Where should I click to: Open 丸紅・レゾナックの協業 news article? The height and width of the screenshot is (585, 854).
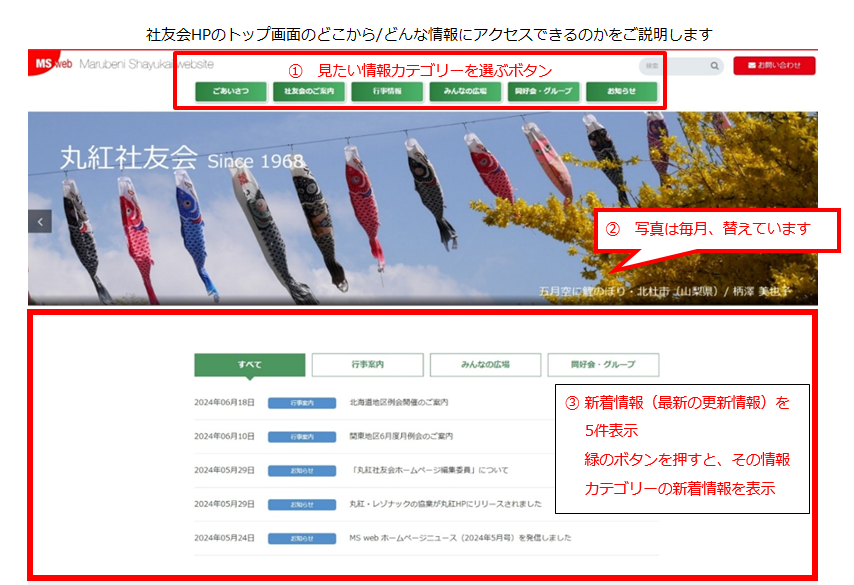[445, 504]
